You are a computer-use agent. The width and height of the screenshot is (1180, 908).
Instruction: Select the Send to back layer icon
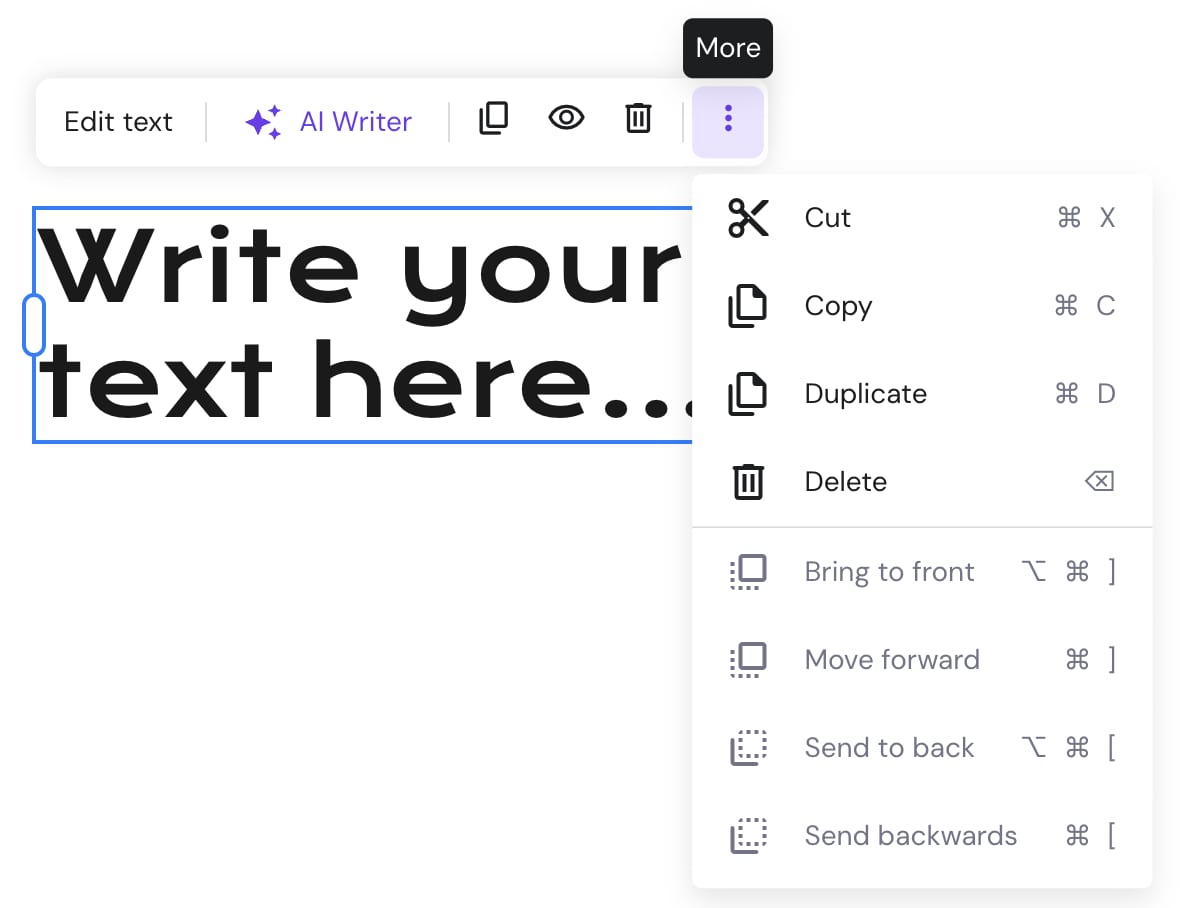[x=749, y=747]
